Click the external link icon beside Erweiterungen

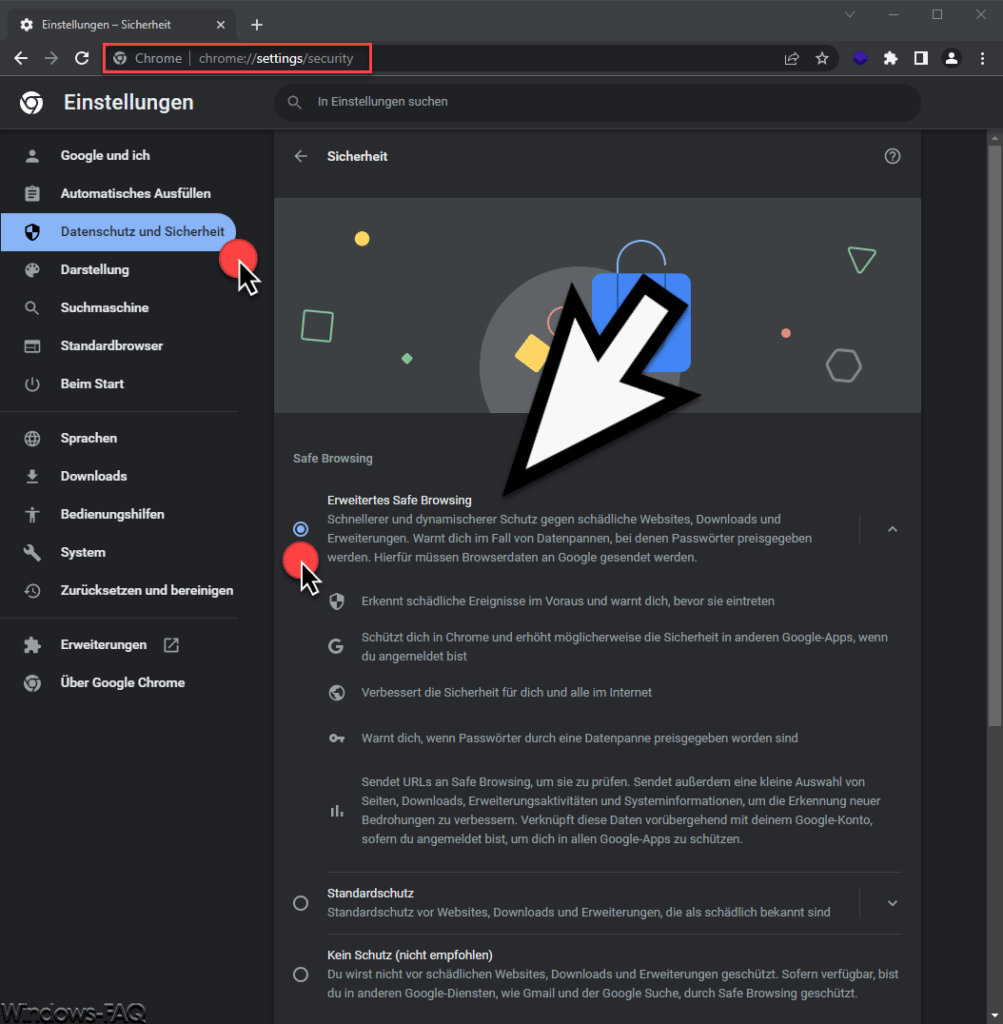point(171,645)
